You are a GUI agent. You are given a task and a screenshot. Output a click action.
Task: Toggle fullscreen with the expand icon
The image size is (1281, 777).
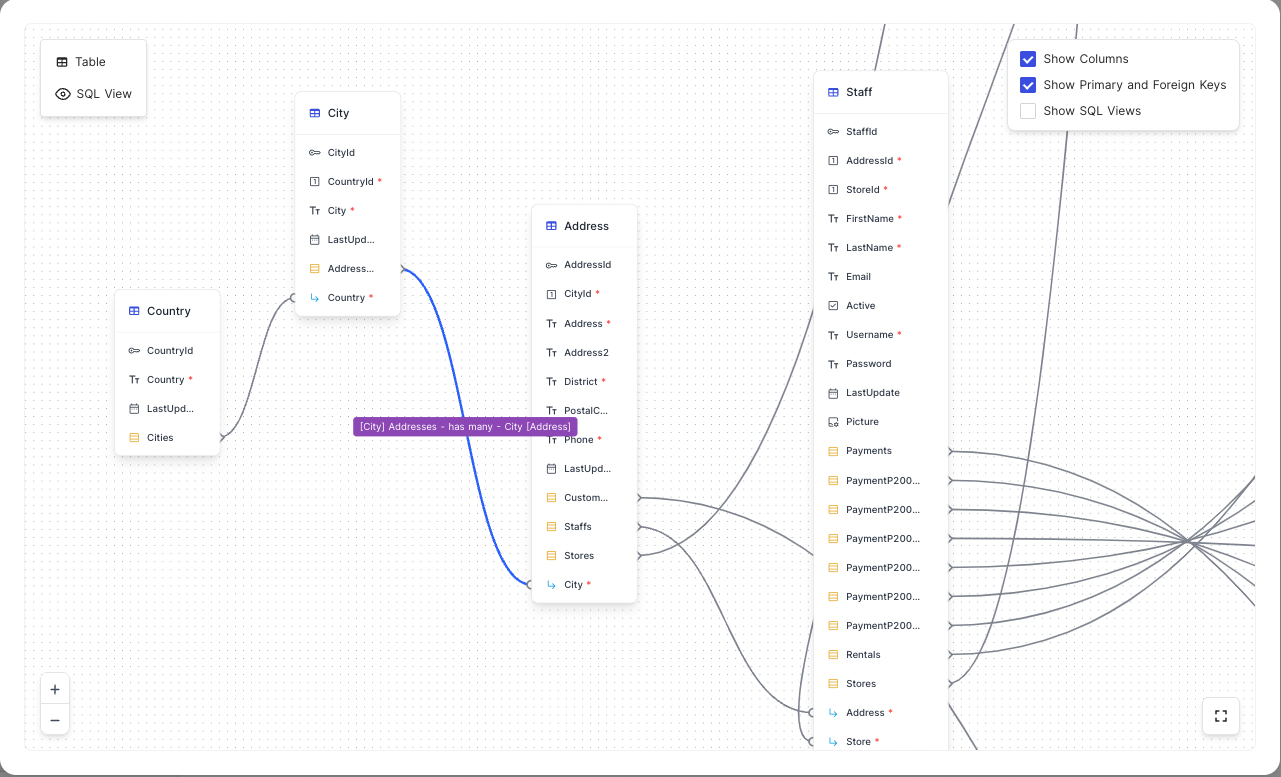pos(1220,716)
